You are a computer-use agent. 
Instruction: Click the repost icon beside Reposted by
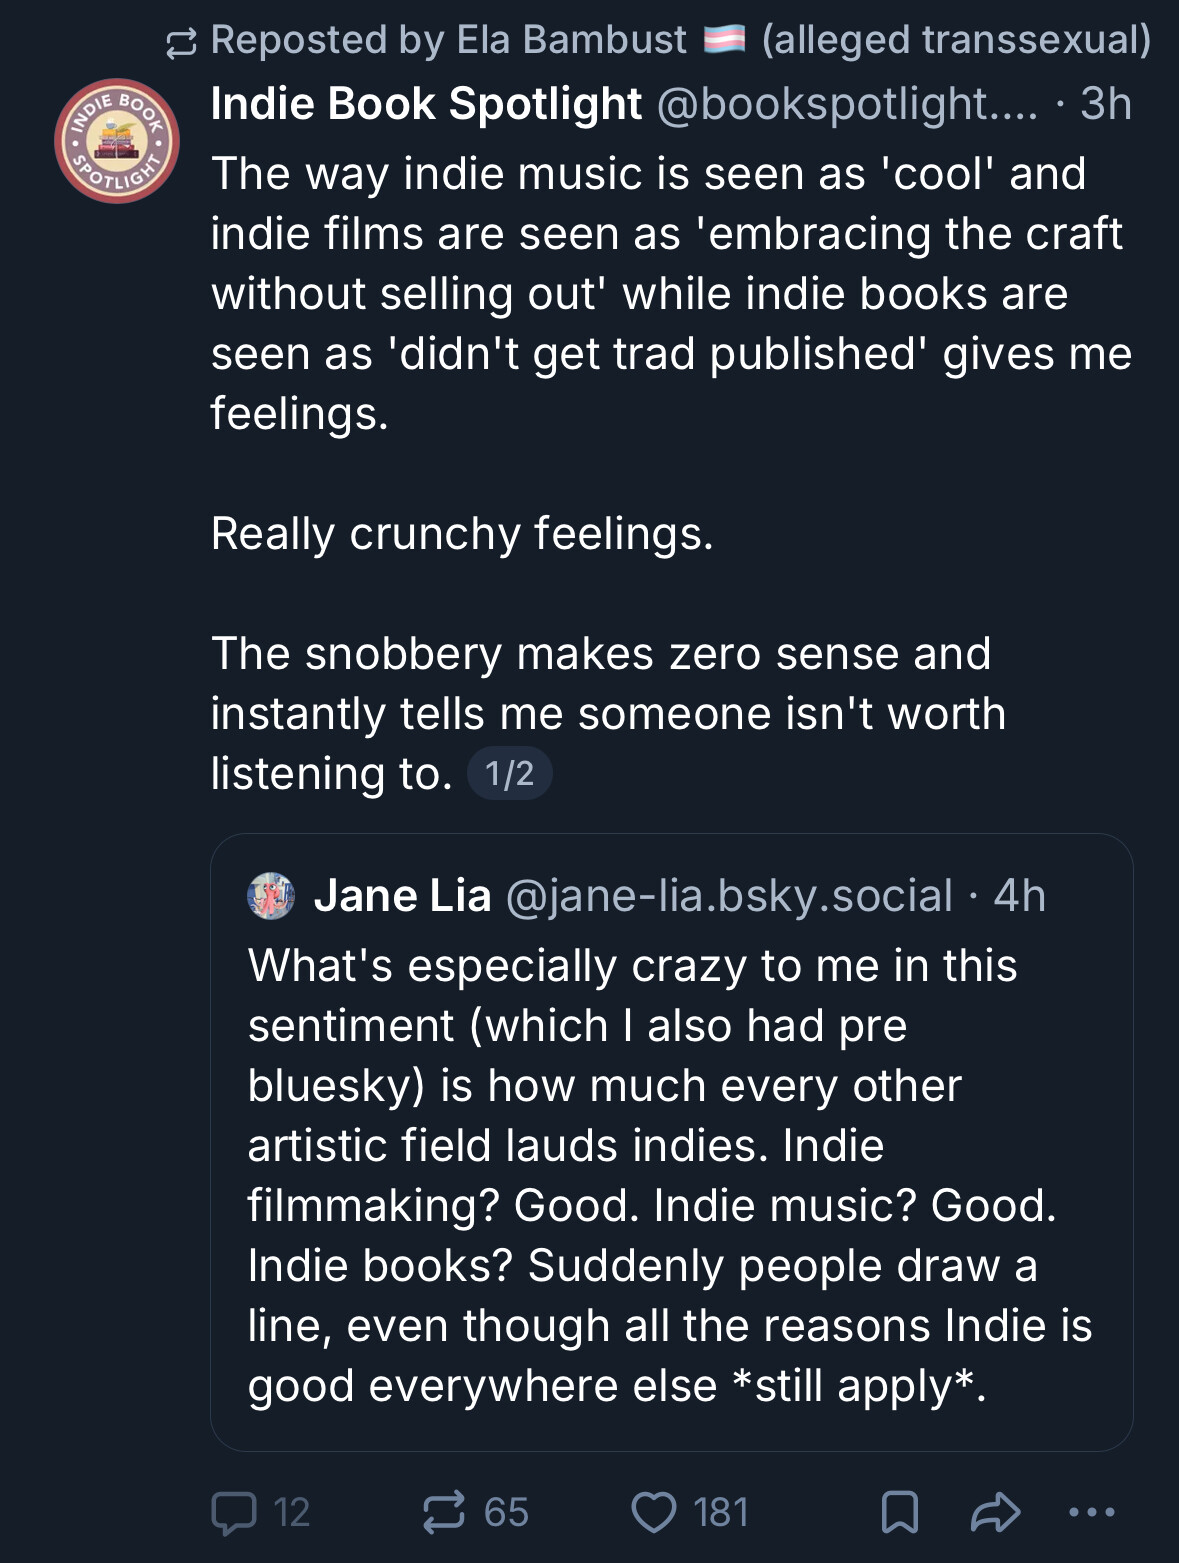[x=181, y=42]
